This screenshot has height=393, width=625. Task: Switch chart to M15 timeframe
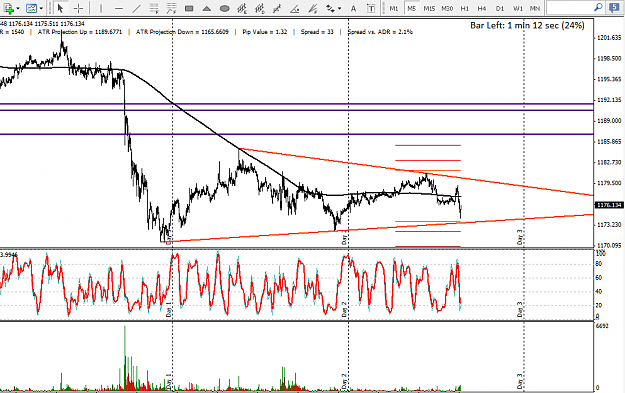[429, 8]
